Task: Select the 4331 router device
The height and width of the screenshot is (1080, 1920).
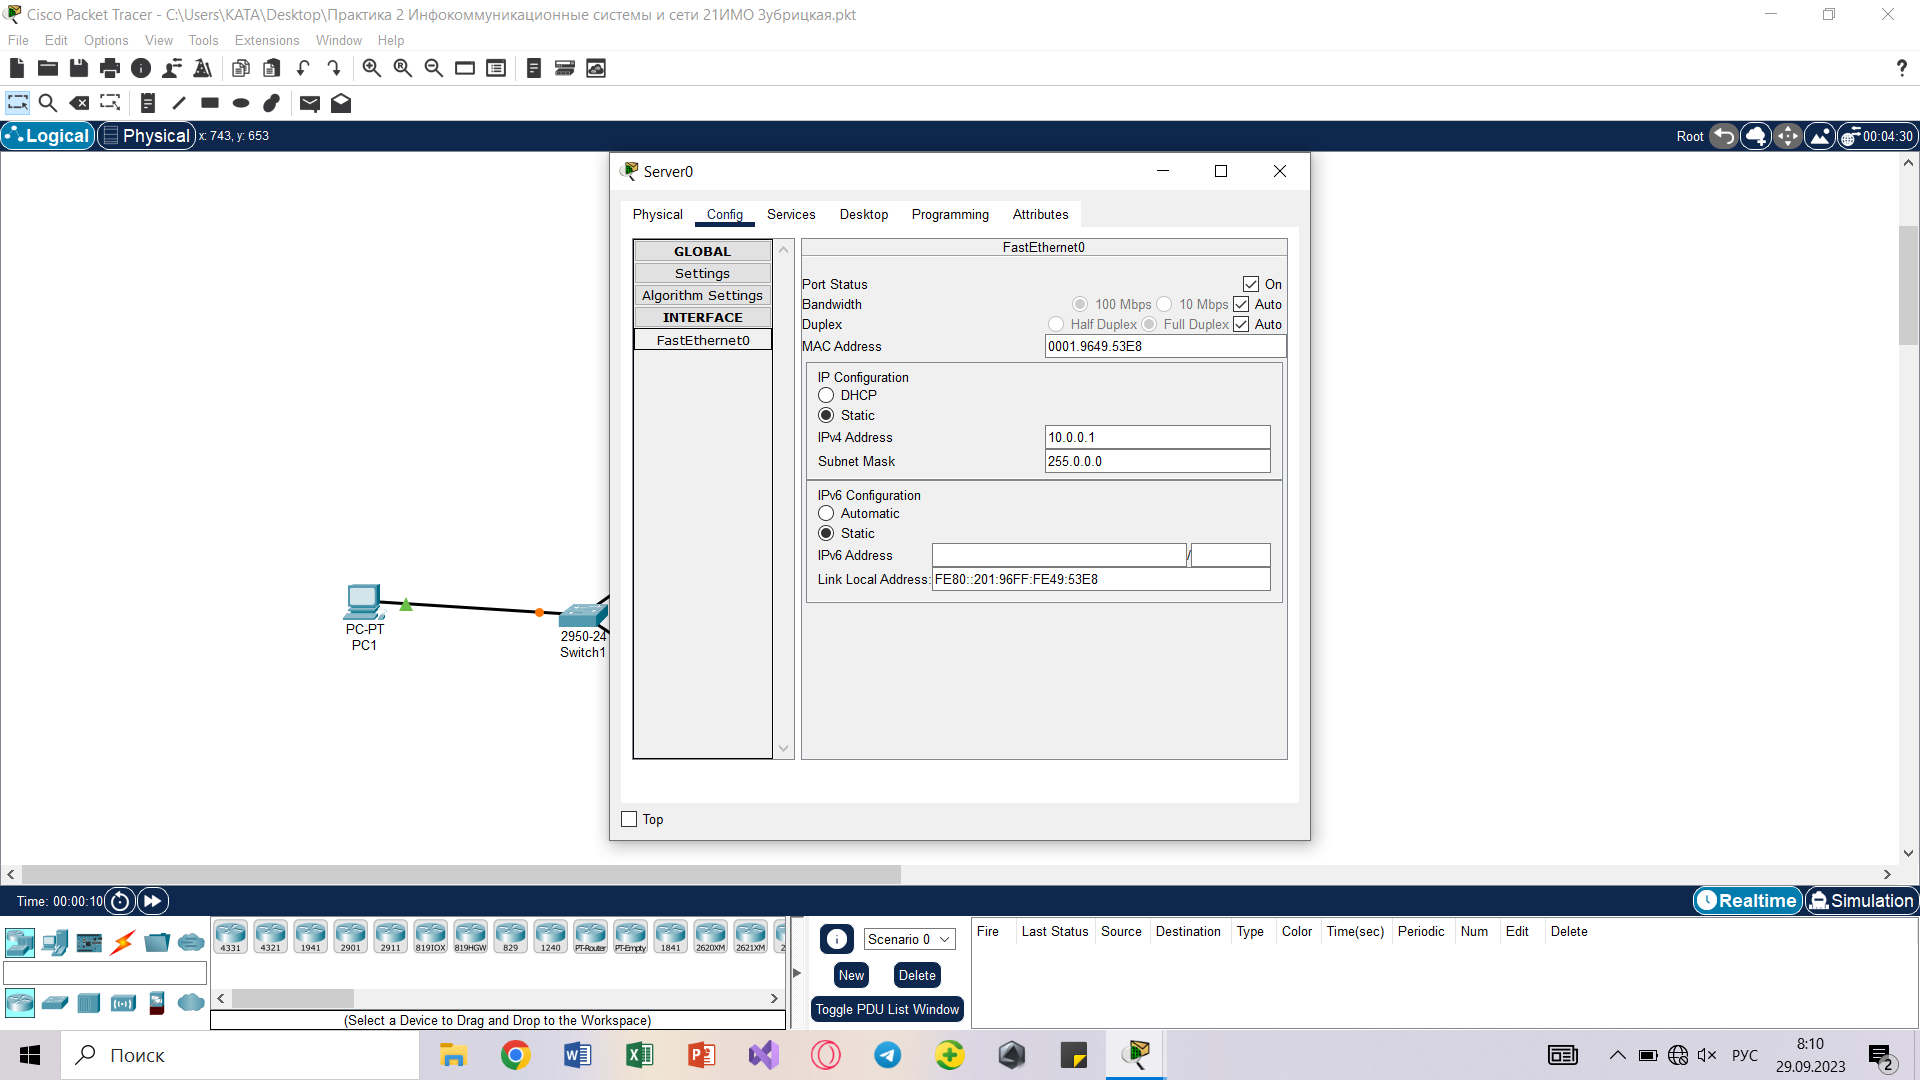Action: (231, 937)
